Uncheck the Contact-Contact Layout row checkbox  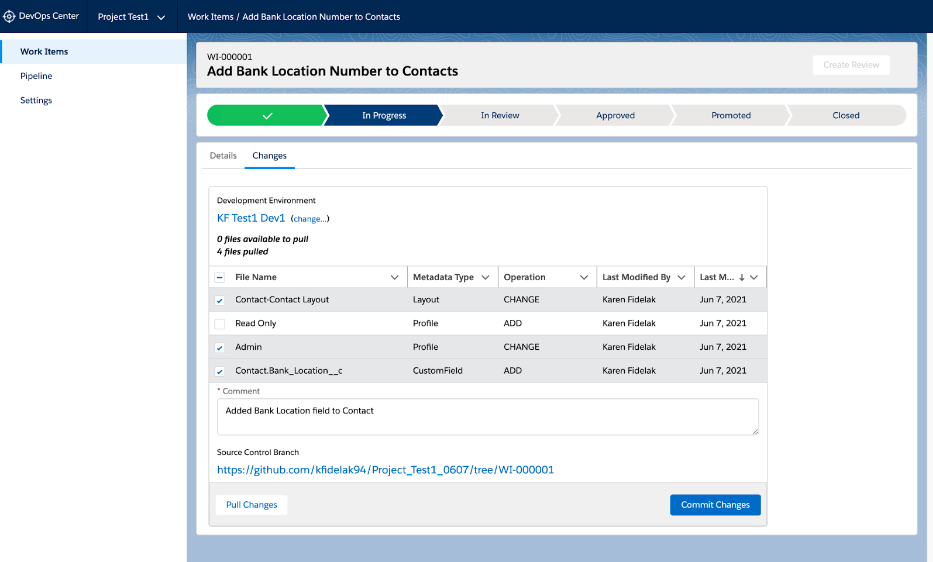220,300
